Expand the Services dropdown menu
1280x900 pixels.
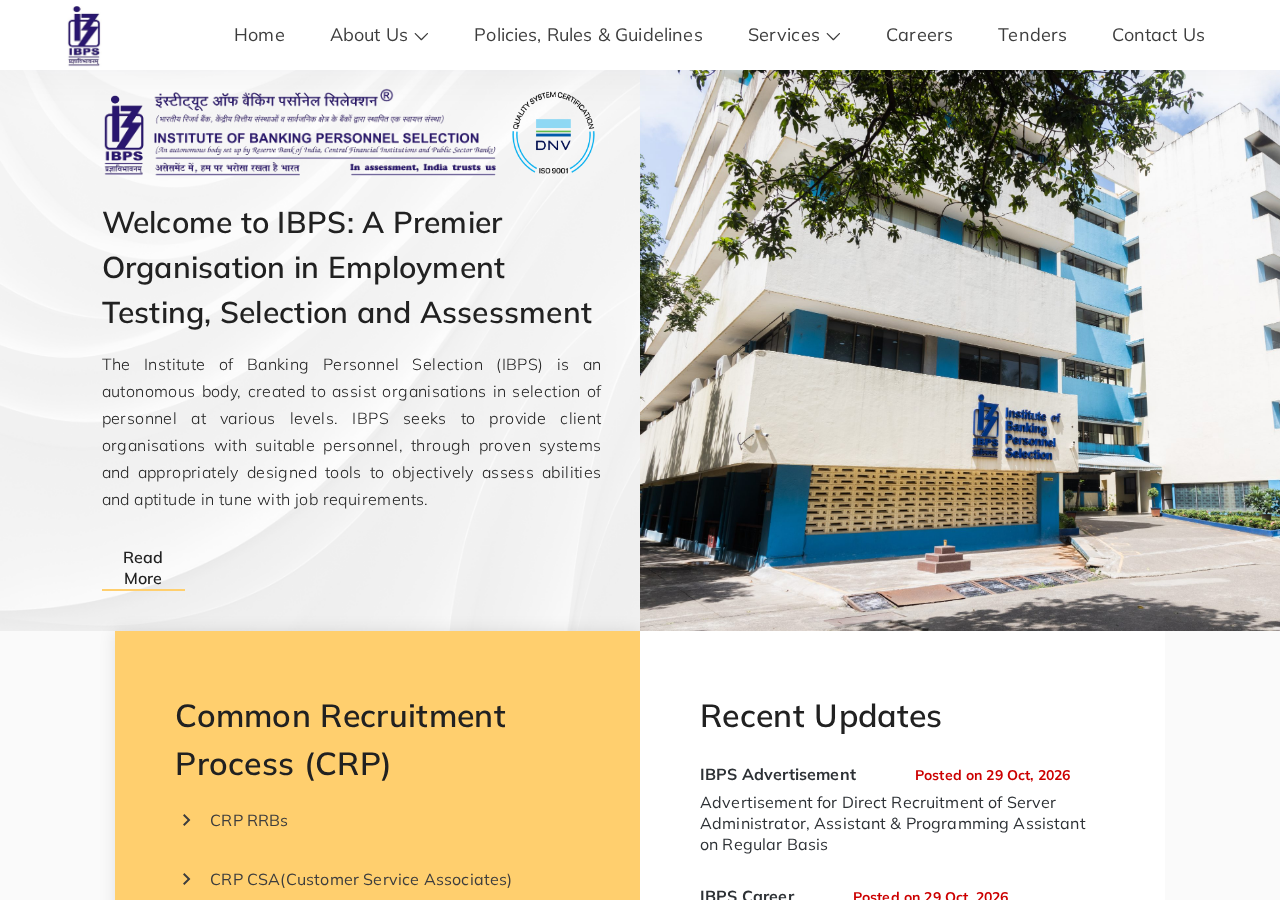point(794,35)
